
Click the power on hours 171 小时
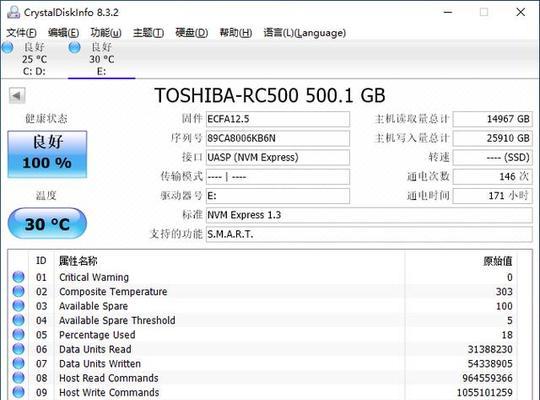(492, 196)
